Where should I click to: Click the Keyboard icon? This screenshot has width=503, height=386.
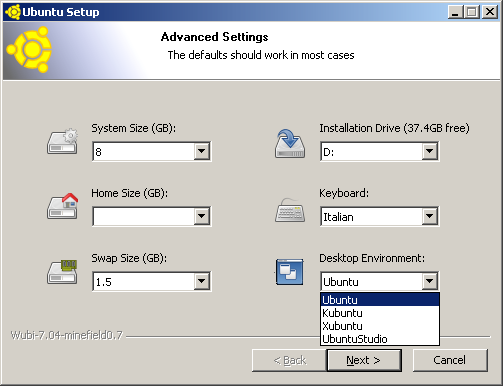[290, 210]
